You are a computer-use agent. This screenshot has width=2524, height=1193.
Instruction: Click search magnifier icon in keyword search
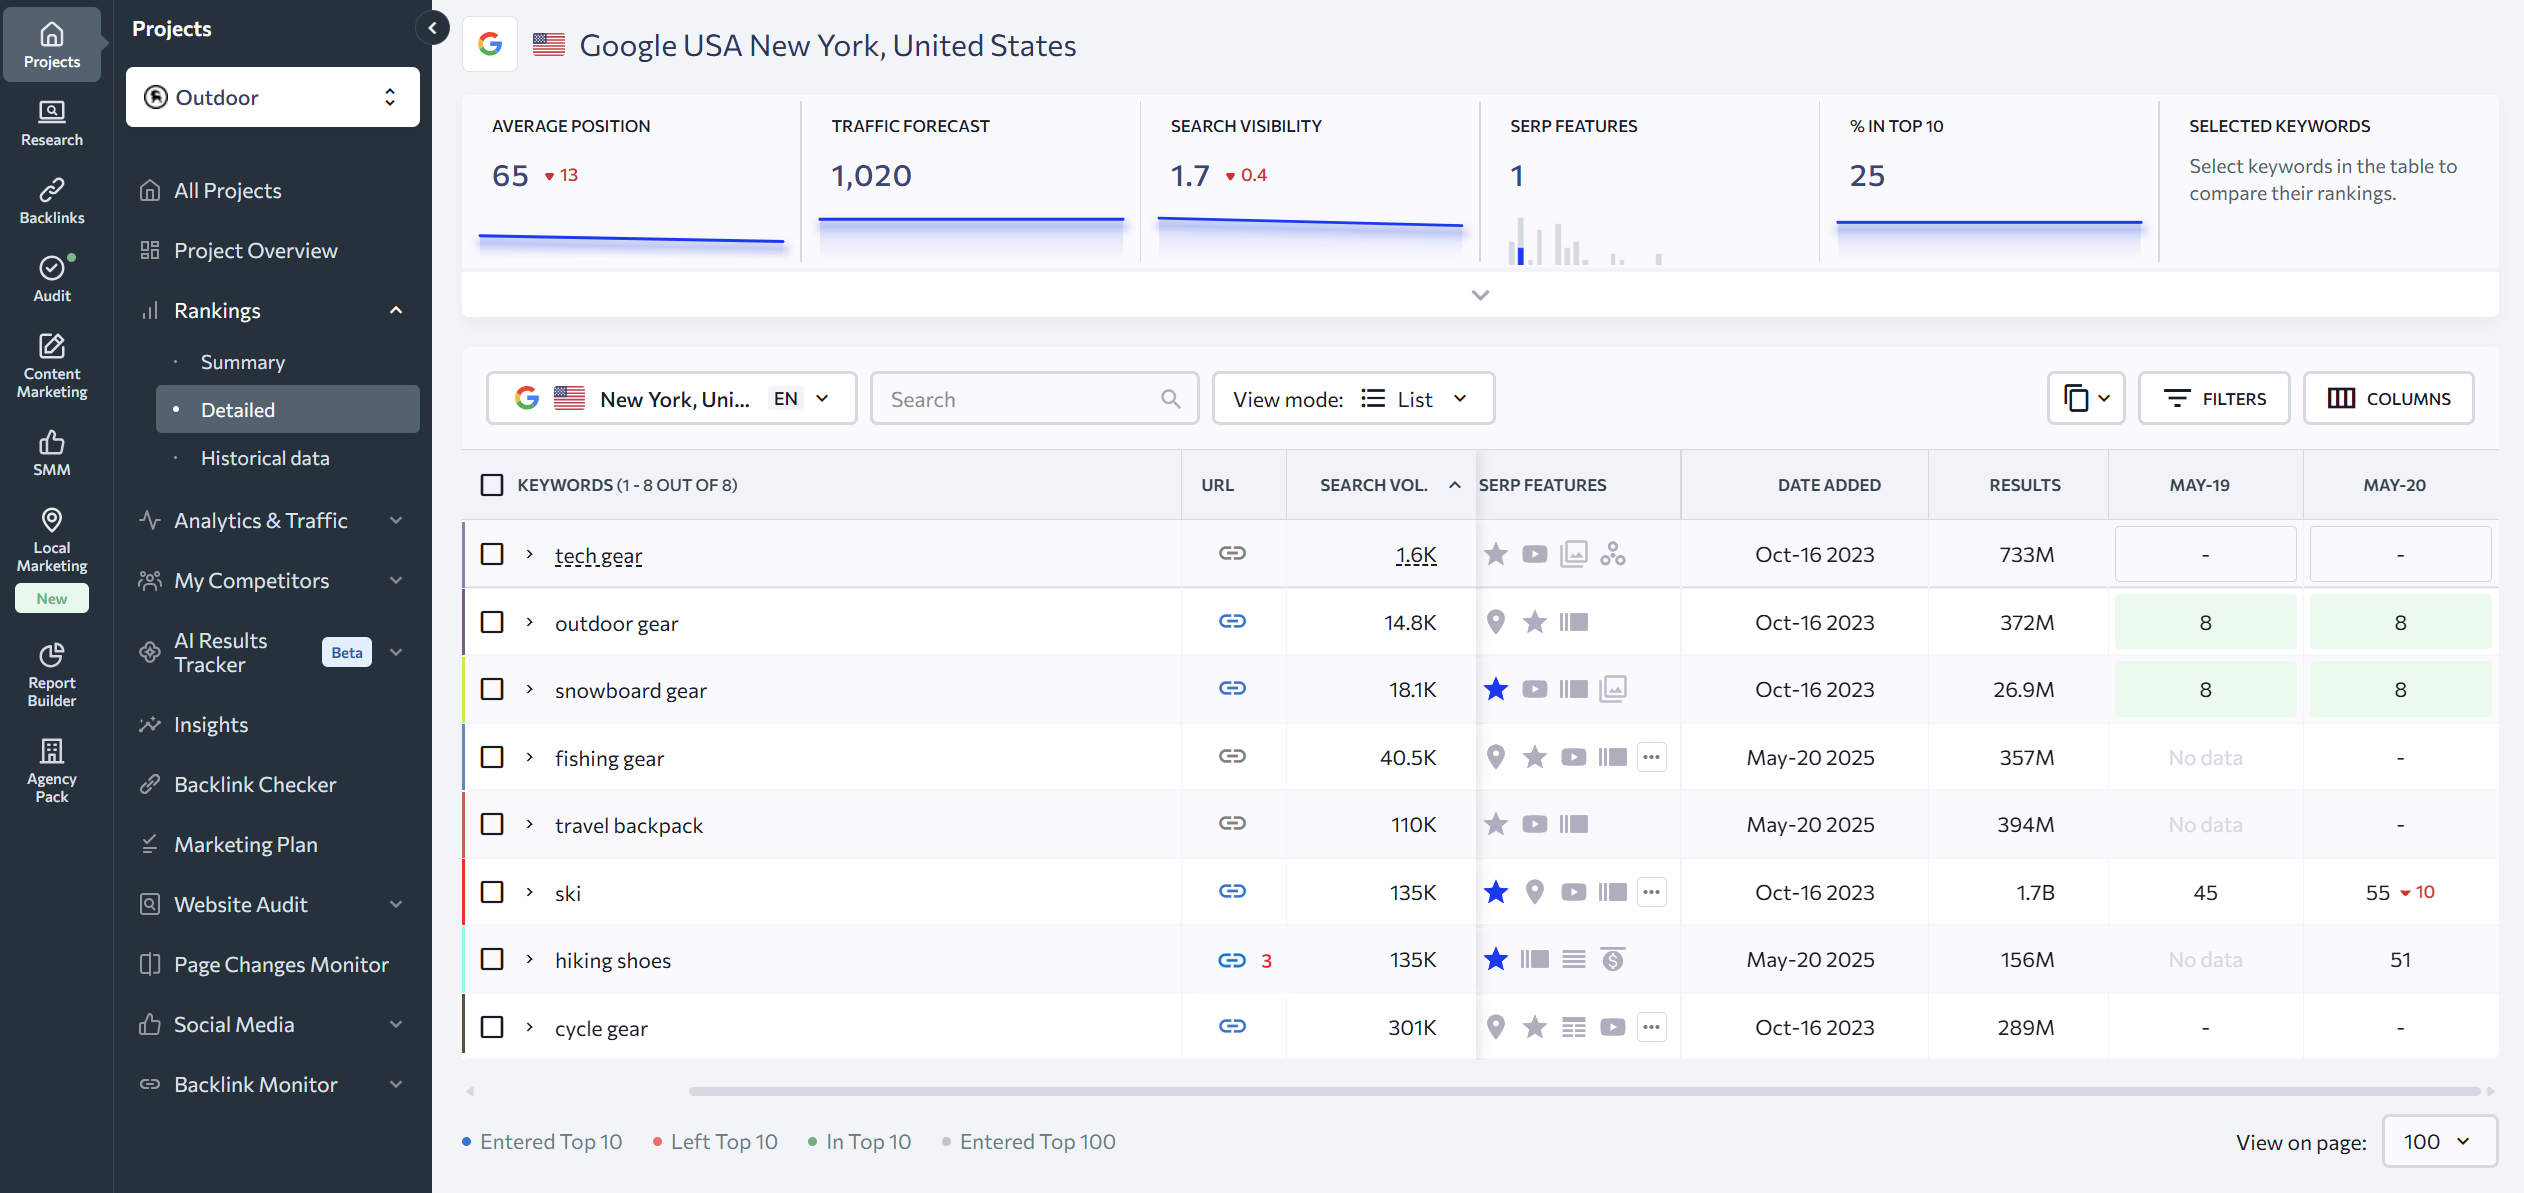point(1171,399)
